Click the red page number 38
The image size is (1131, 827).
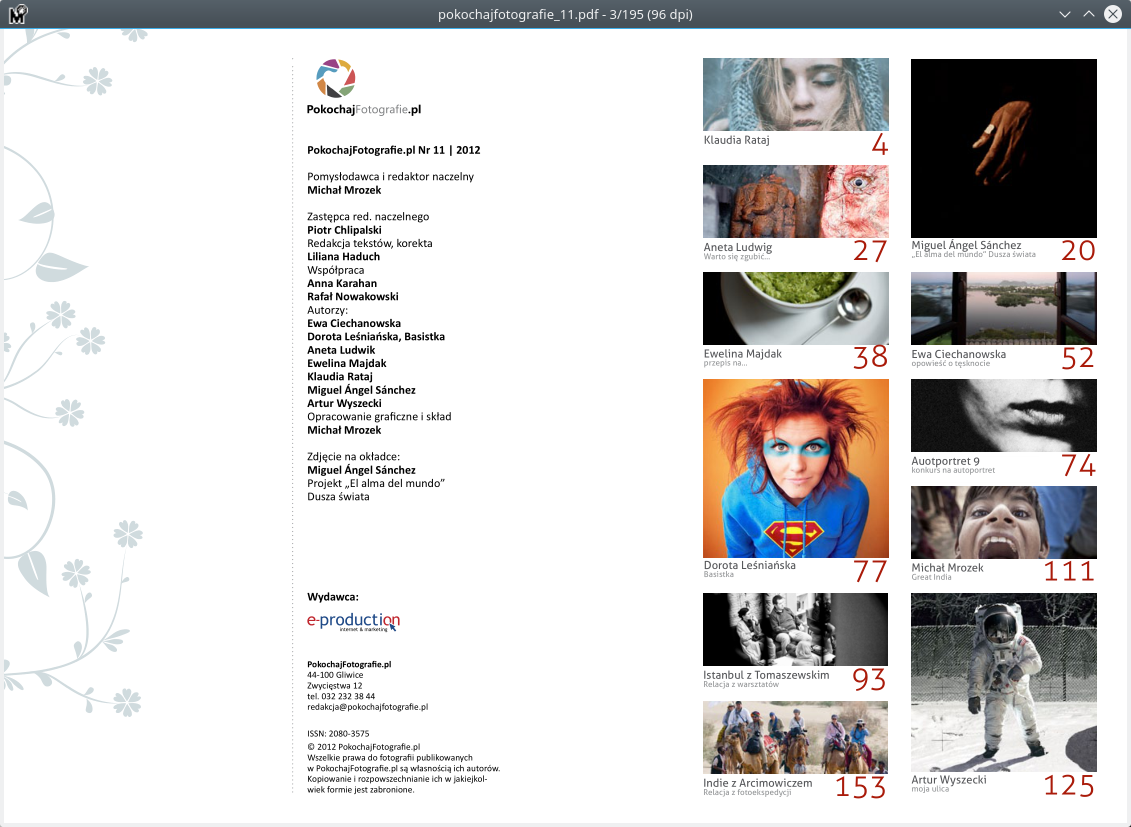870,357
